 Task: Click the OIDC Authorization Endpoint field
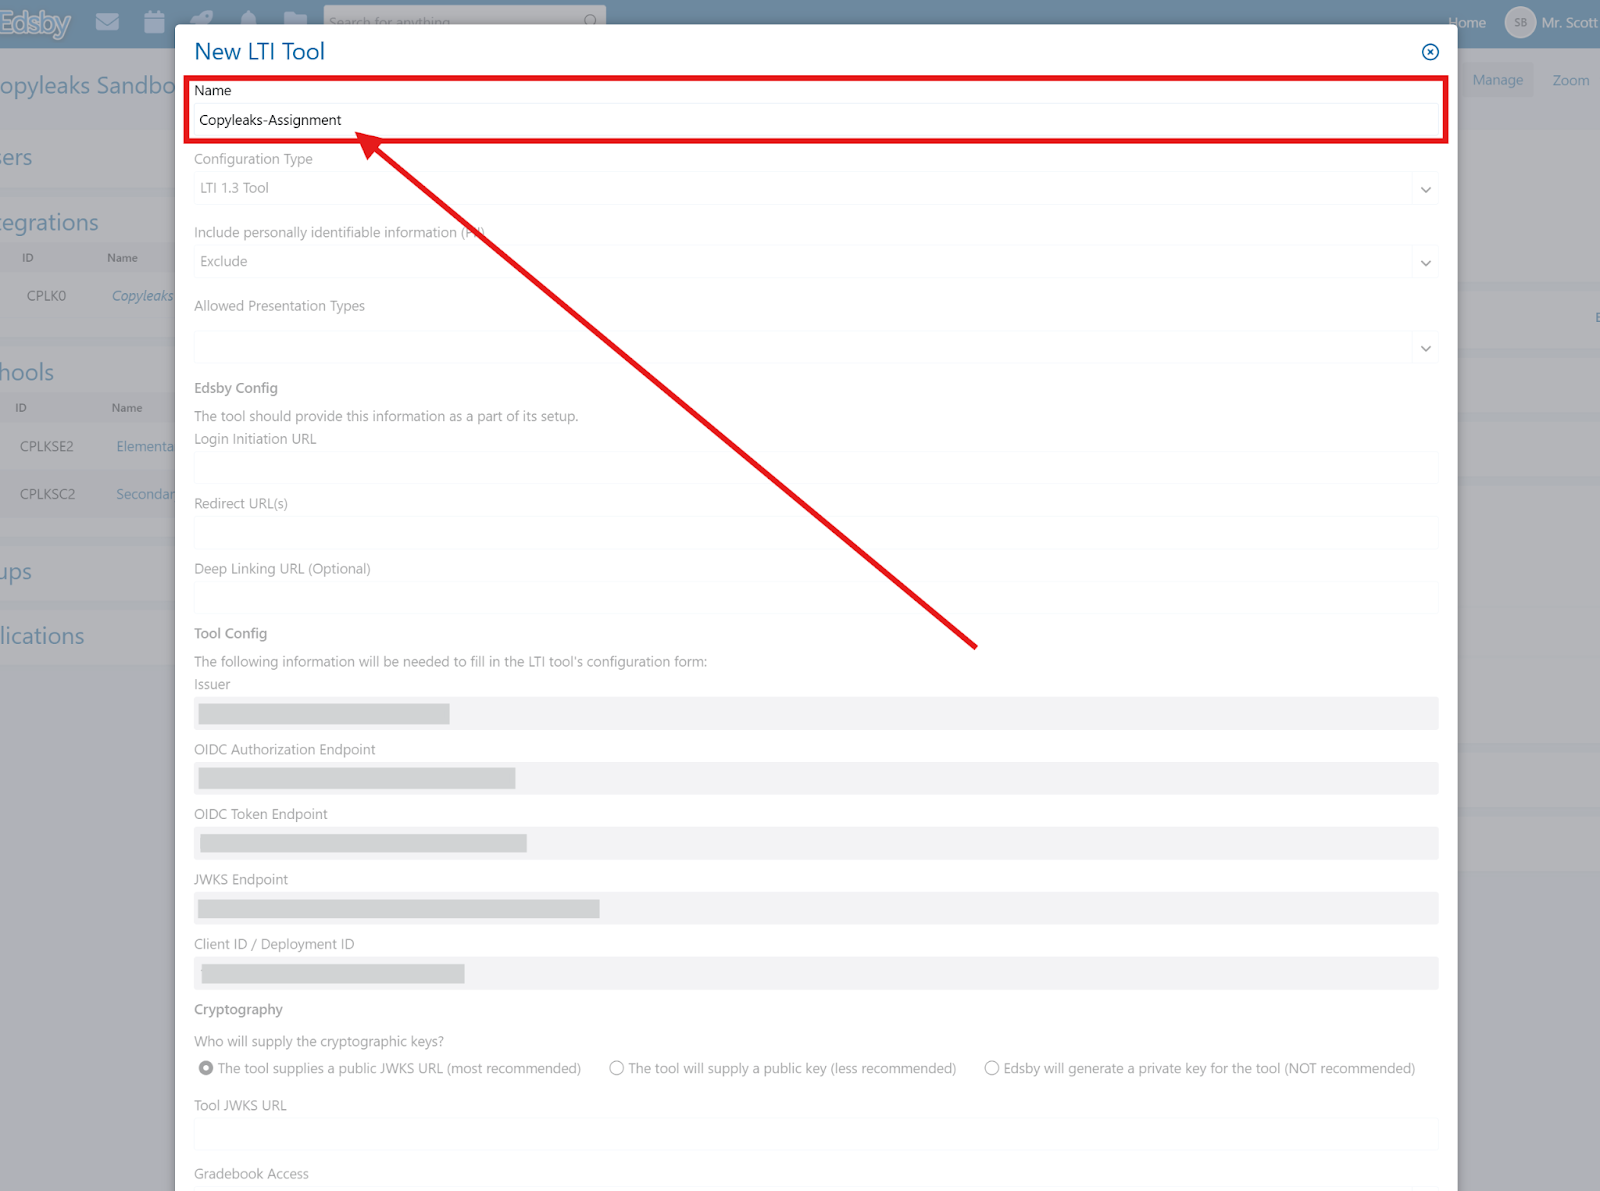click(x=816, y=778)
